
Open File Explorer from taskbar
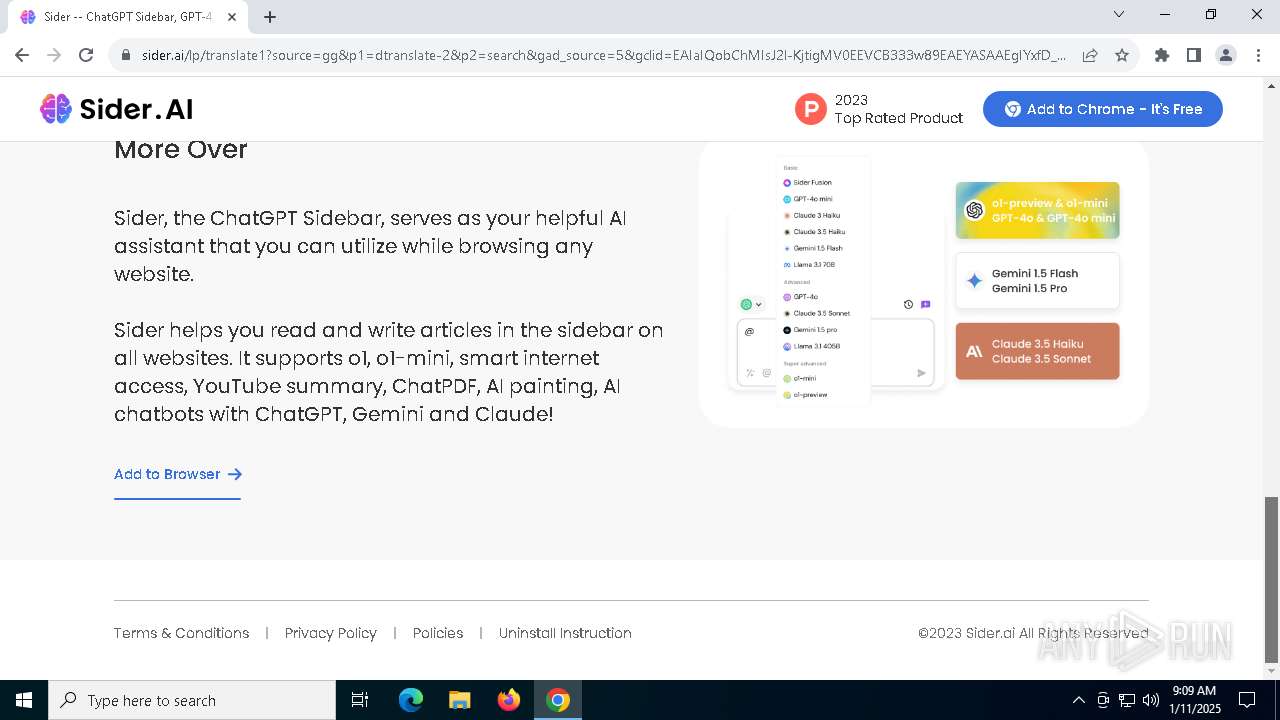[460, 700]
